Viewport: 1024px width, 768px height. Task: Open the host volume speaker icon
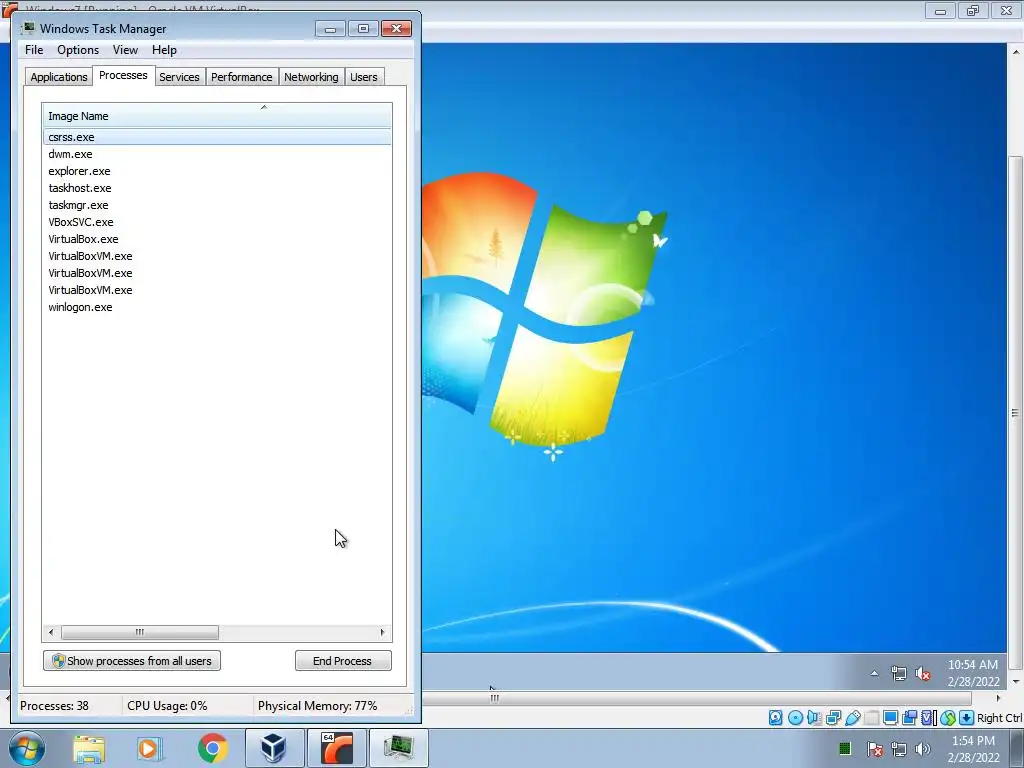pyautogui.click(x=922, y=748)
